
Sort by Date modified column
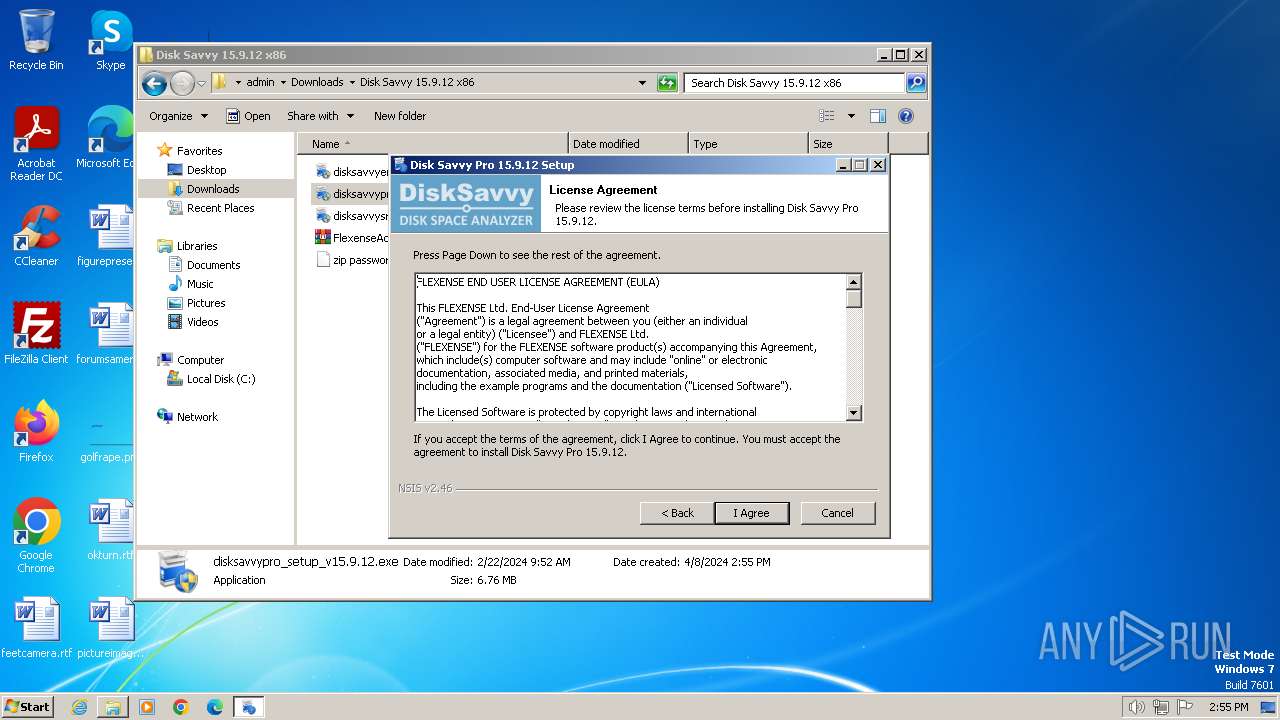click(x=628, y=144)
